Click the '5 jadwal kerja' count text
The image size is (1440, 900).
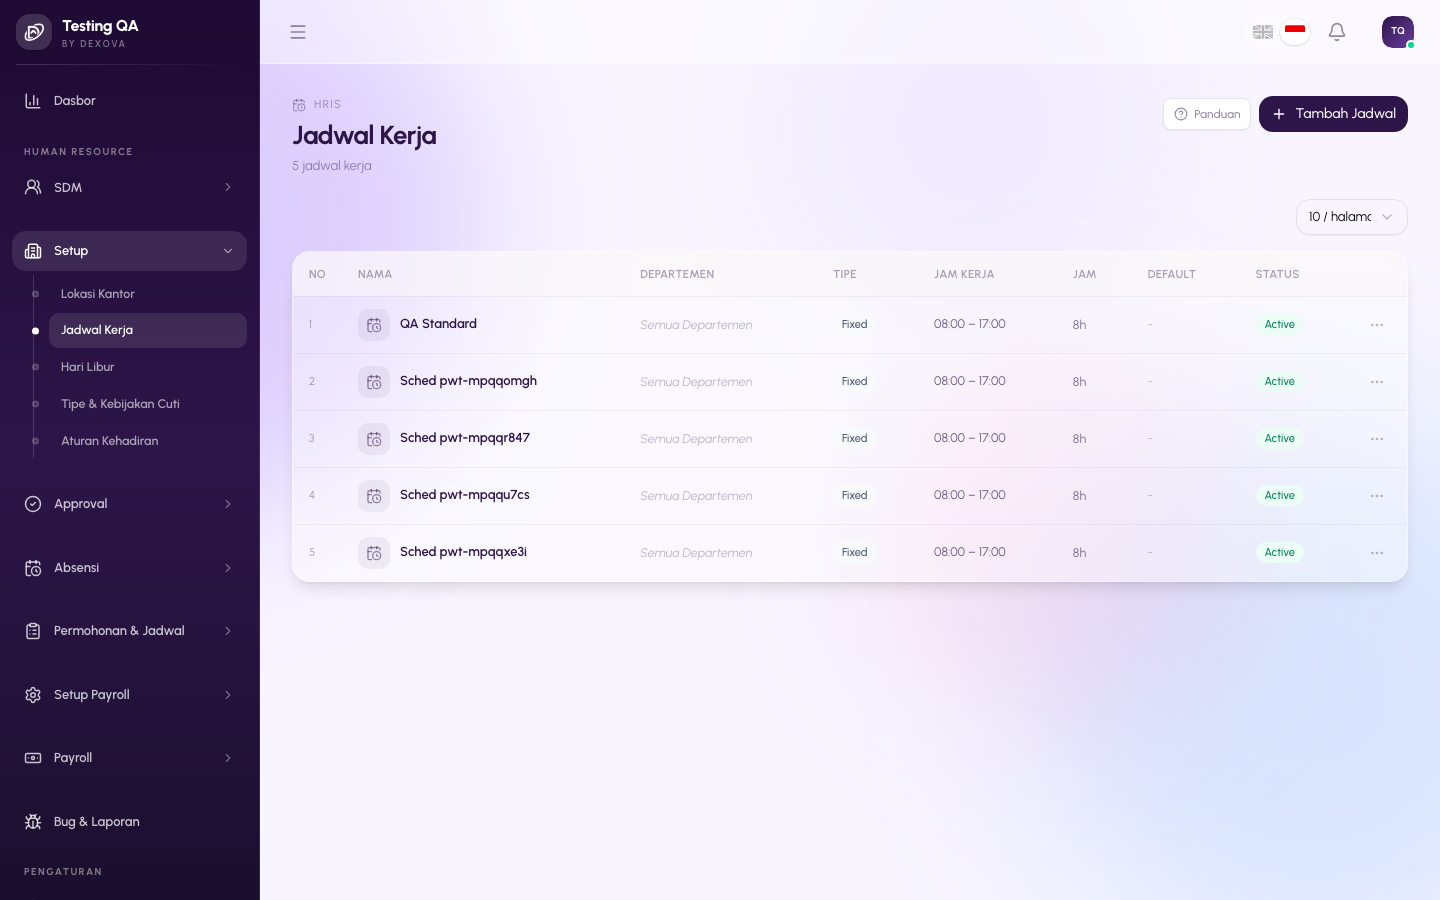click(x=332, y=166)
